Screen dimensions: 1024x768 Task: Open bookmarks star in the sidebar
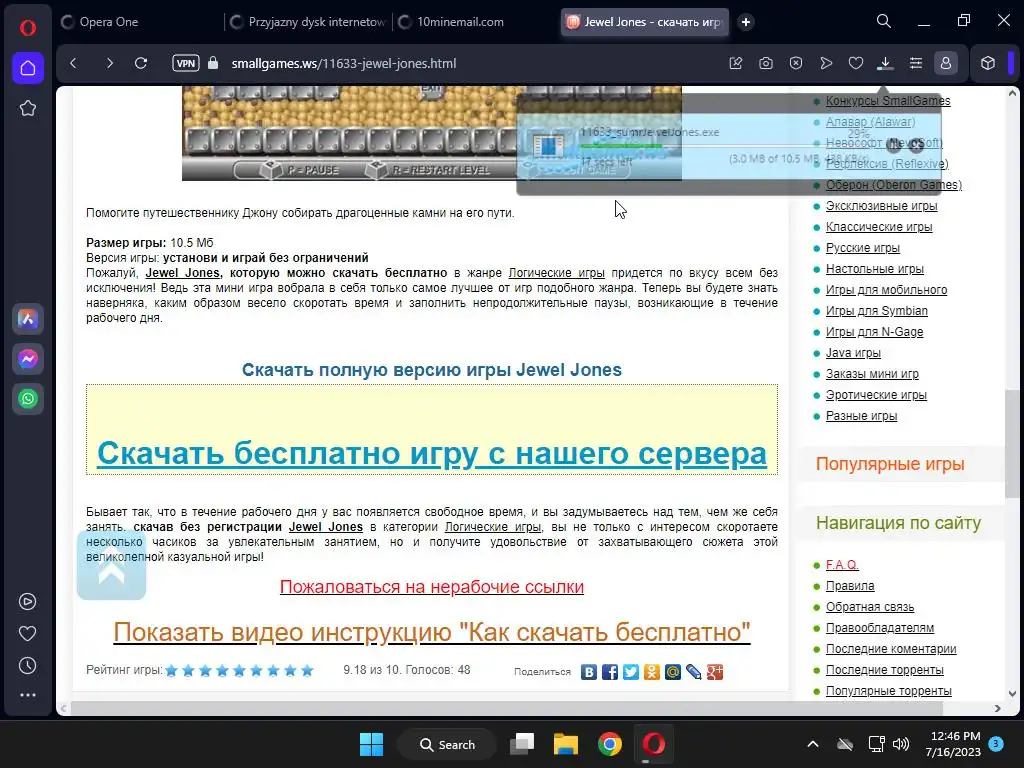tap(27, 108)
